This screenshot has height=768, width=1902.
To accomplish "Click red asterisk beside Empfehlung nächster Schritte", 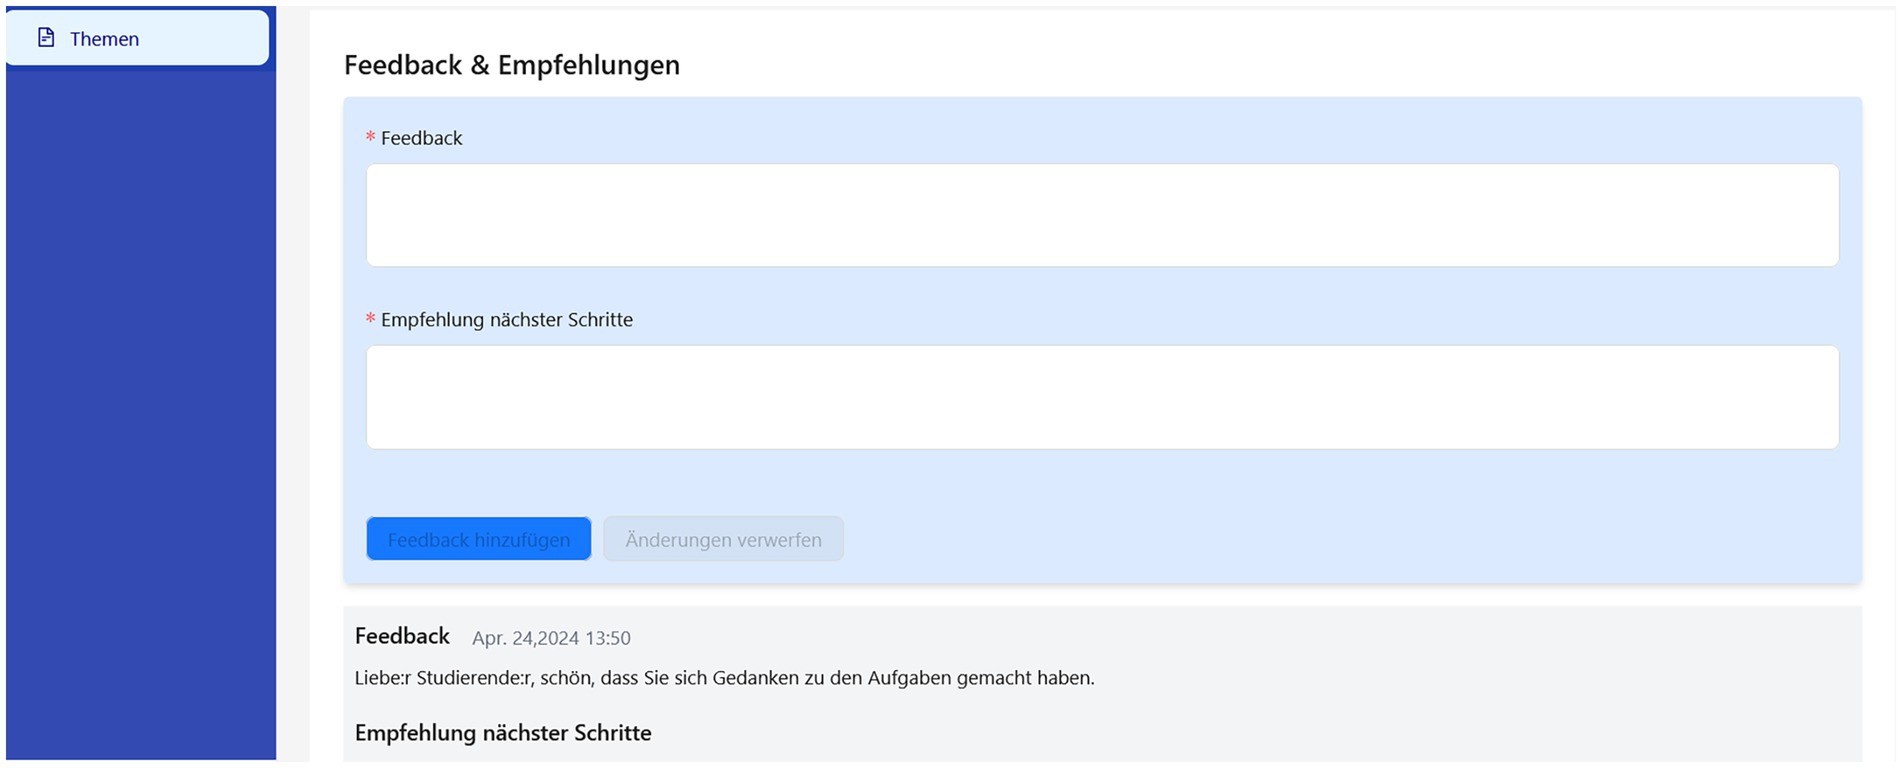I will (x=370, y=320).
